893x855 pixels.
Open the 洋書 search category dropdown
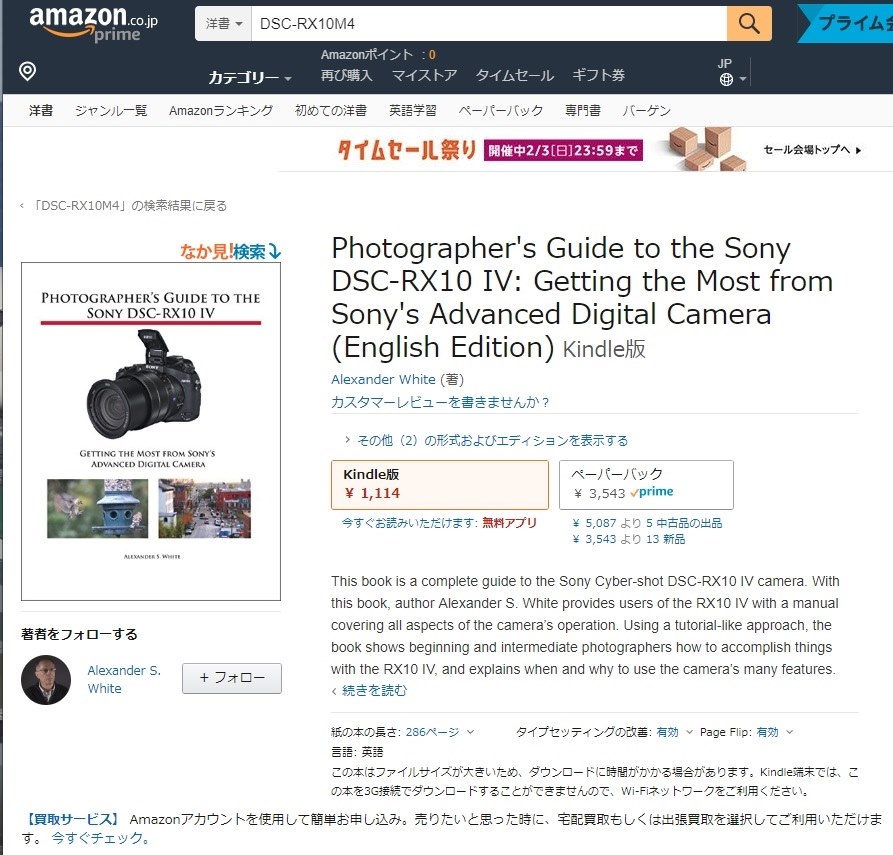coord(223,23)
